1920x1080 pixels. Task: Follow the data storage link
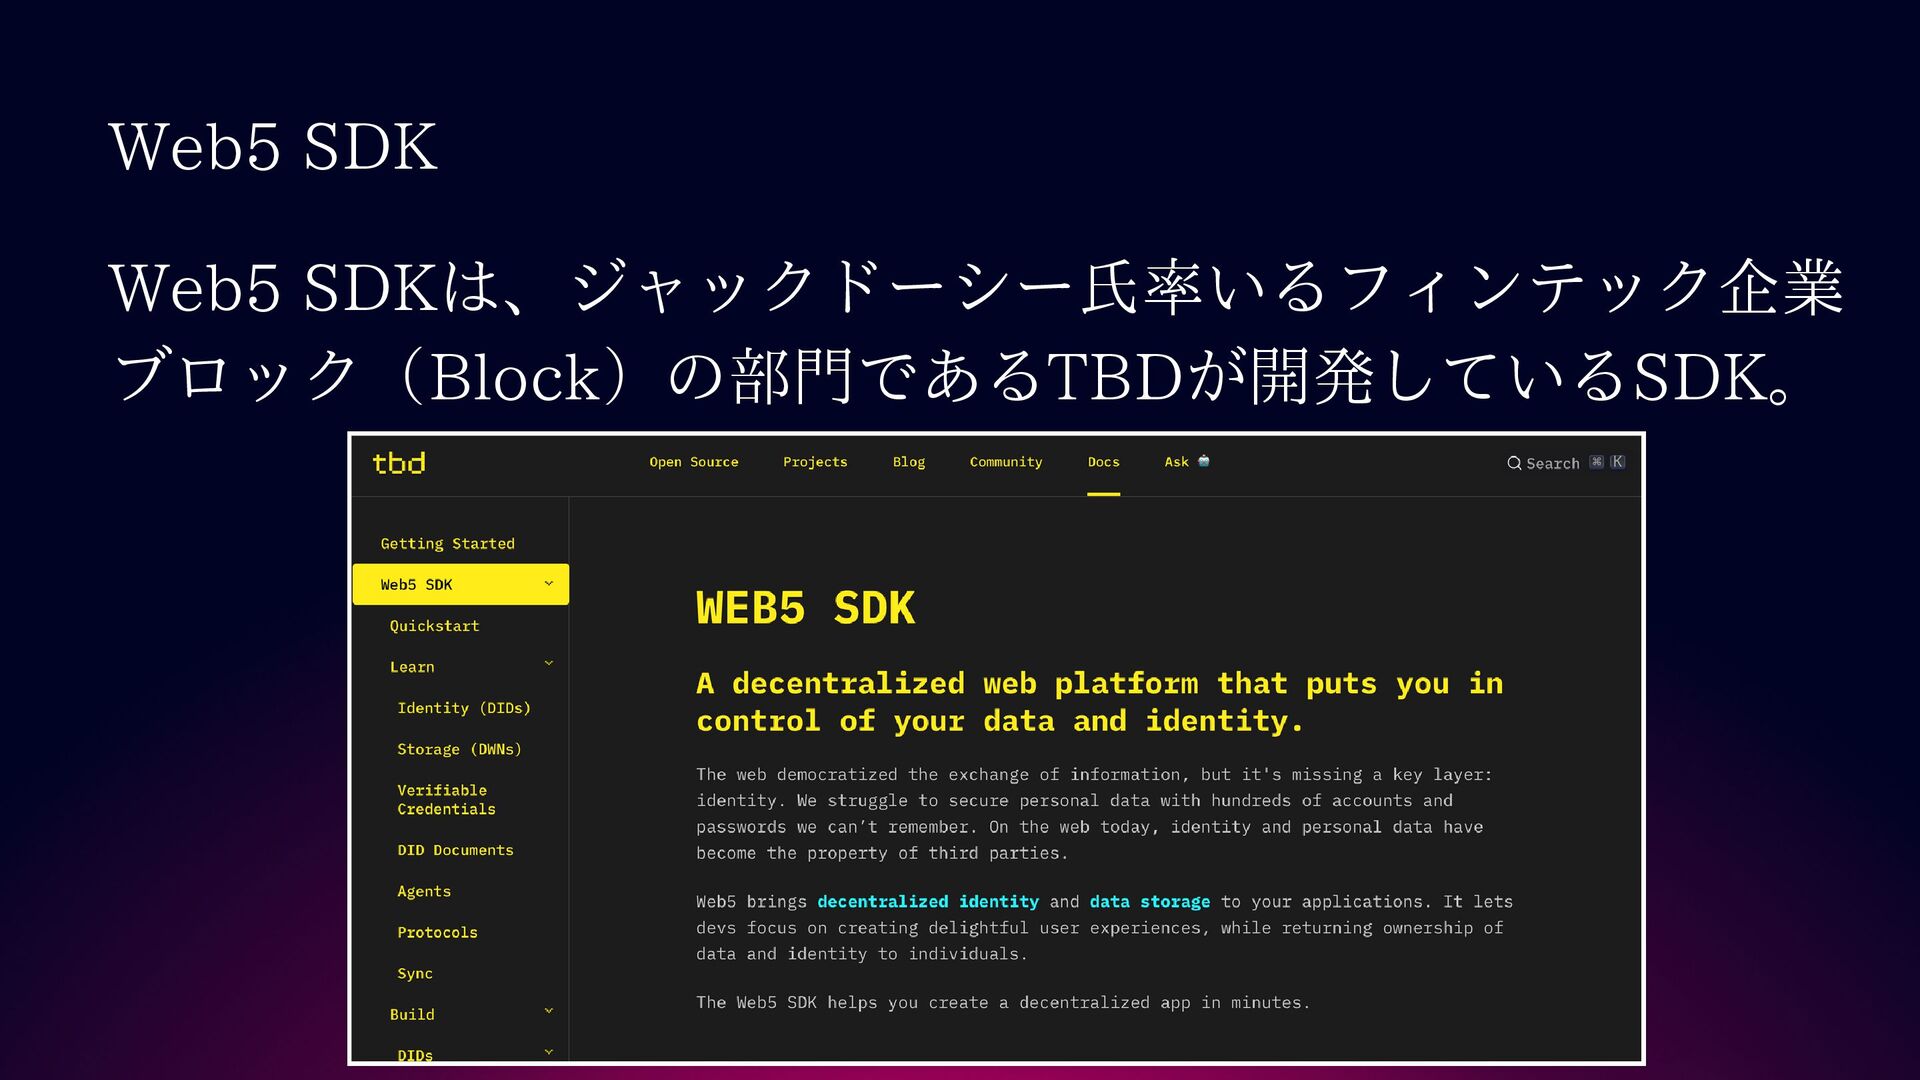tap(1150, 902)
